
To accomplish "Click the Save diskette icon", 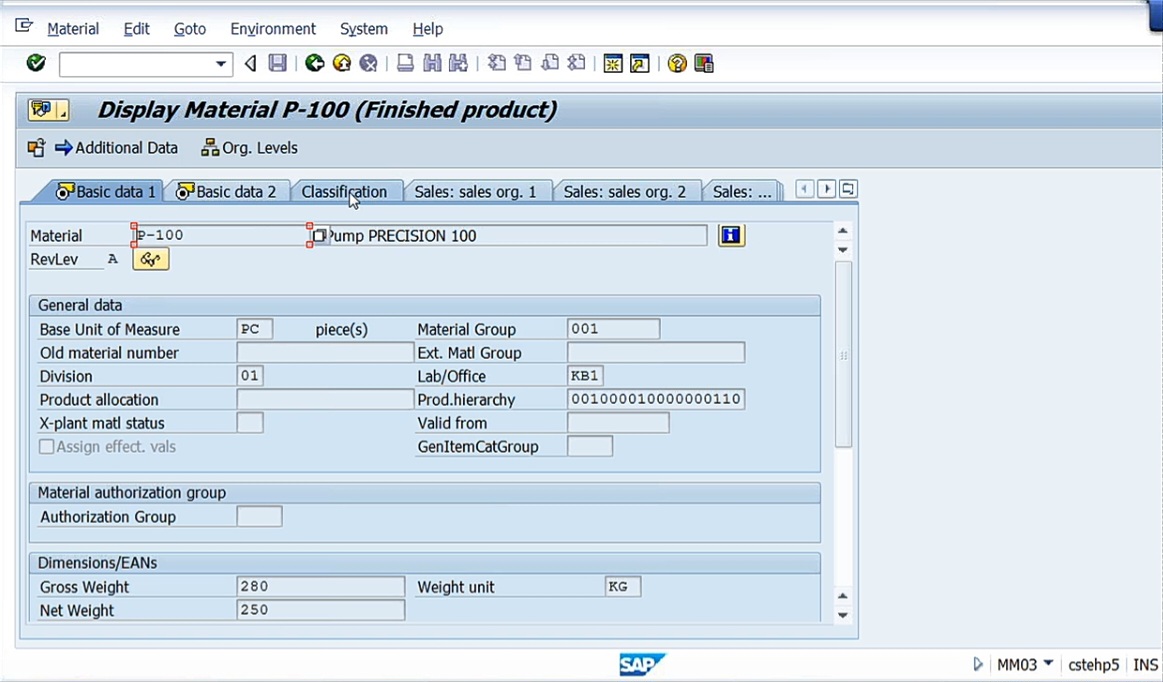I will point(277,63).
